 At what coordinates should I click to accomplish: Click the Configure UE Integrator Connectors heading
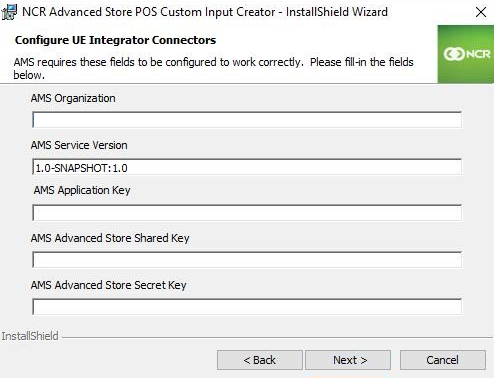(115, 40)
